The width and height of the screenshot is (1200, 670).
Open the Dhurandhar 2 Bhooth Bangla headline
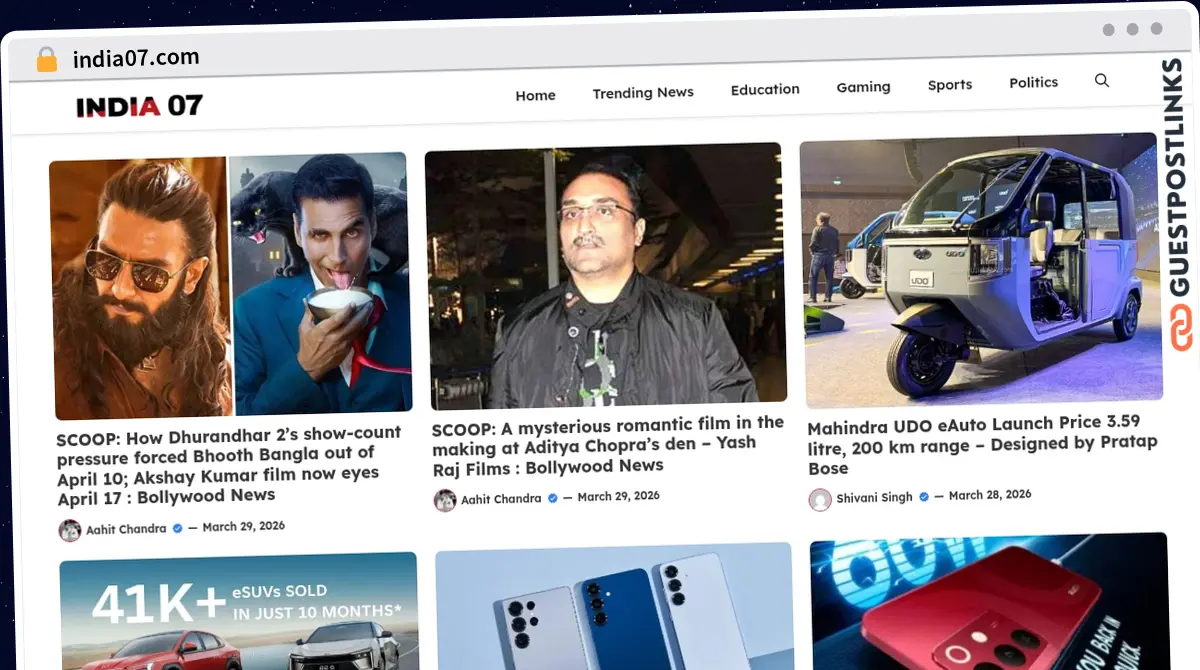pos(230,465)
